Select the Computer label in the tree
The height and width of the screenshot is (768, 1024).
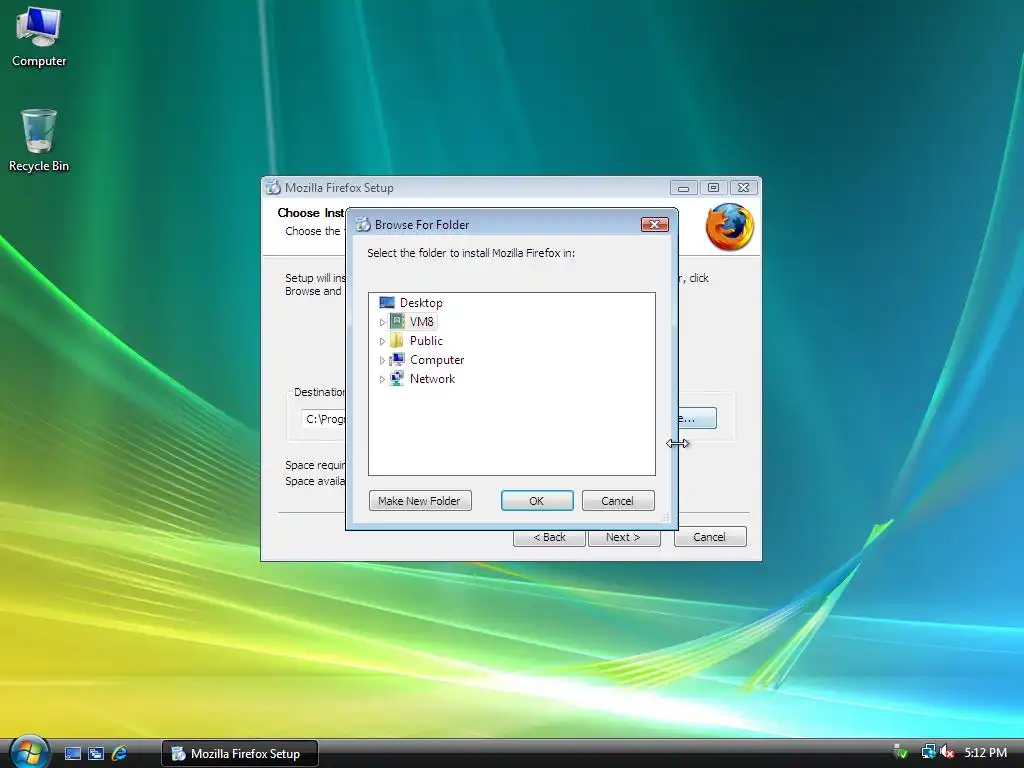[x=437, y=359]
